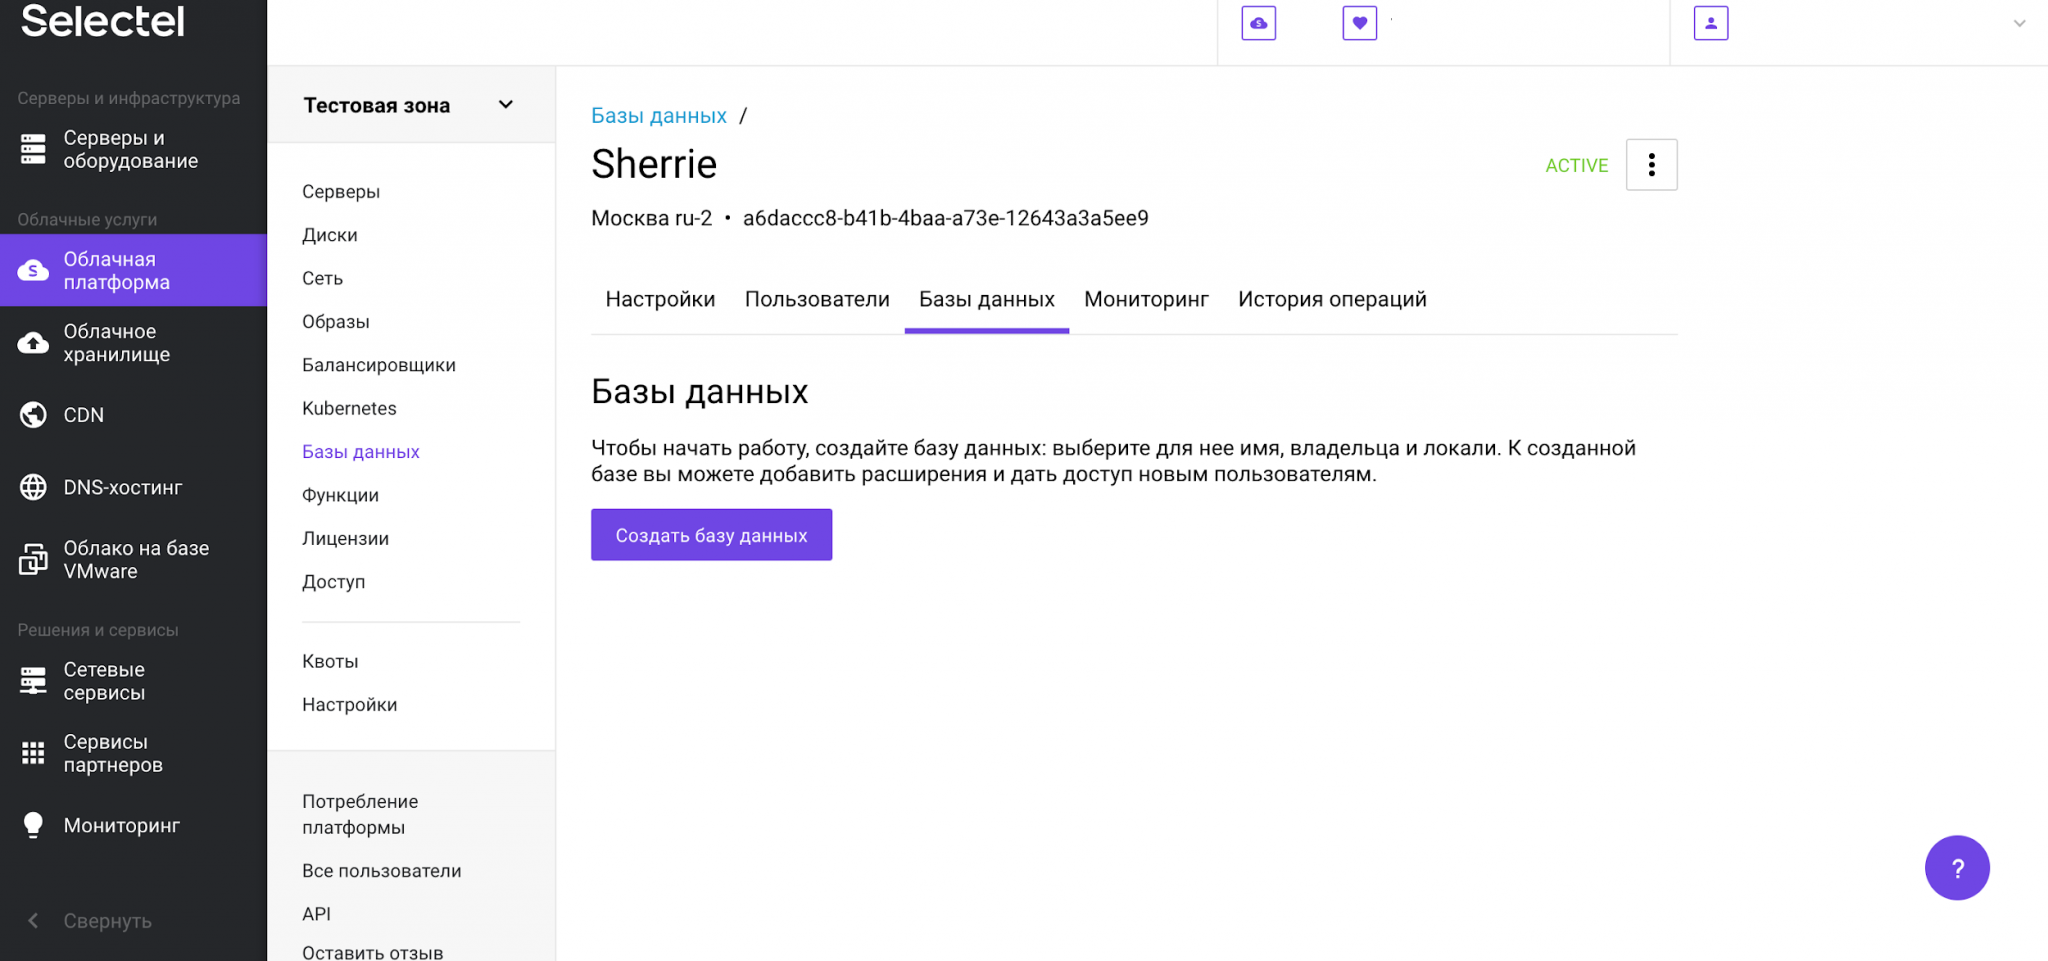The width and height of the screenshot is (2048, 961).
Task: Open the three-dot actions menu for Sherrie
Action: [1651, 165]
